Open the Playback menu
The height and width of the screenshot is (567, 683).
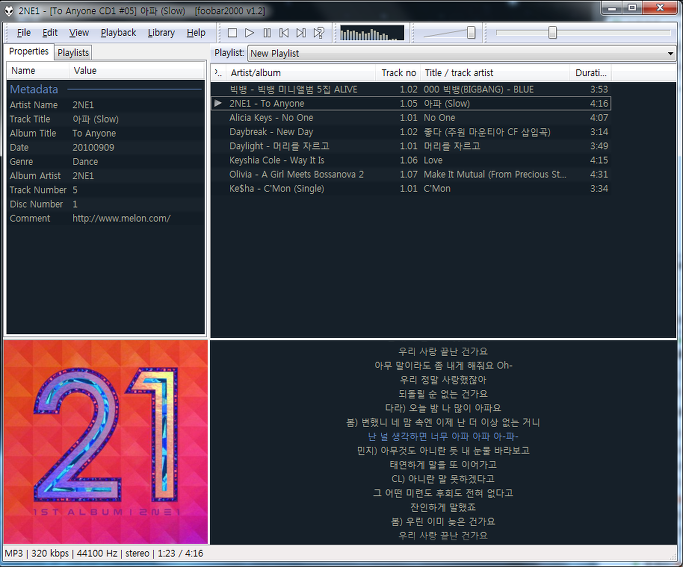tap(118, 33)
